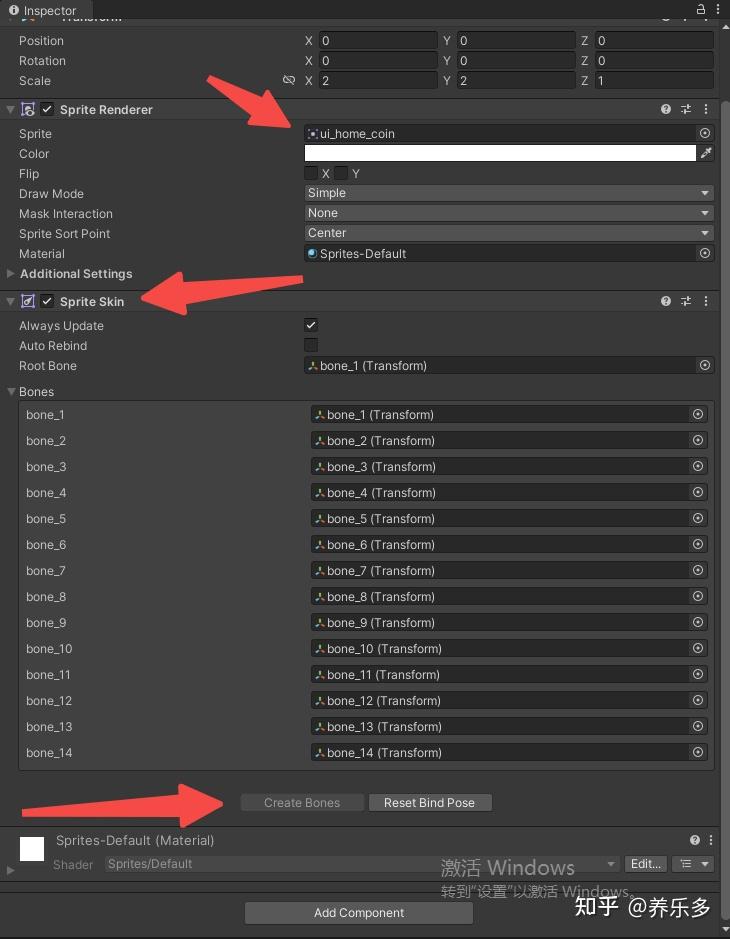Click the Rotation Z input field

pyautogui.click(x=653, y=60)
